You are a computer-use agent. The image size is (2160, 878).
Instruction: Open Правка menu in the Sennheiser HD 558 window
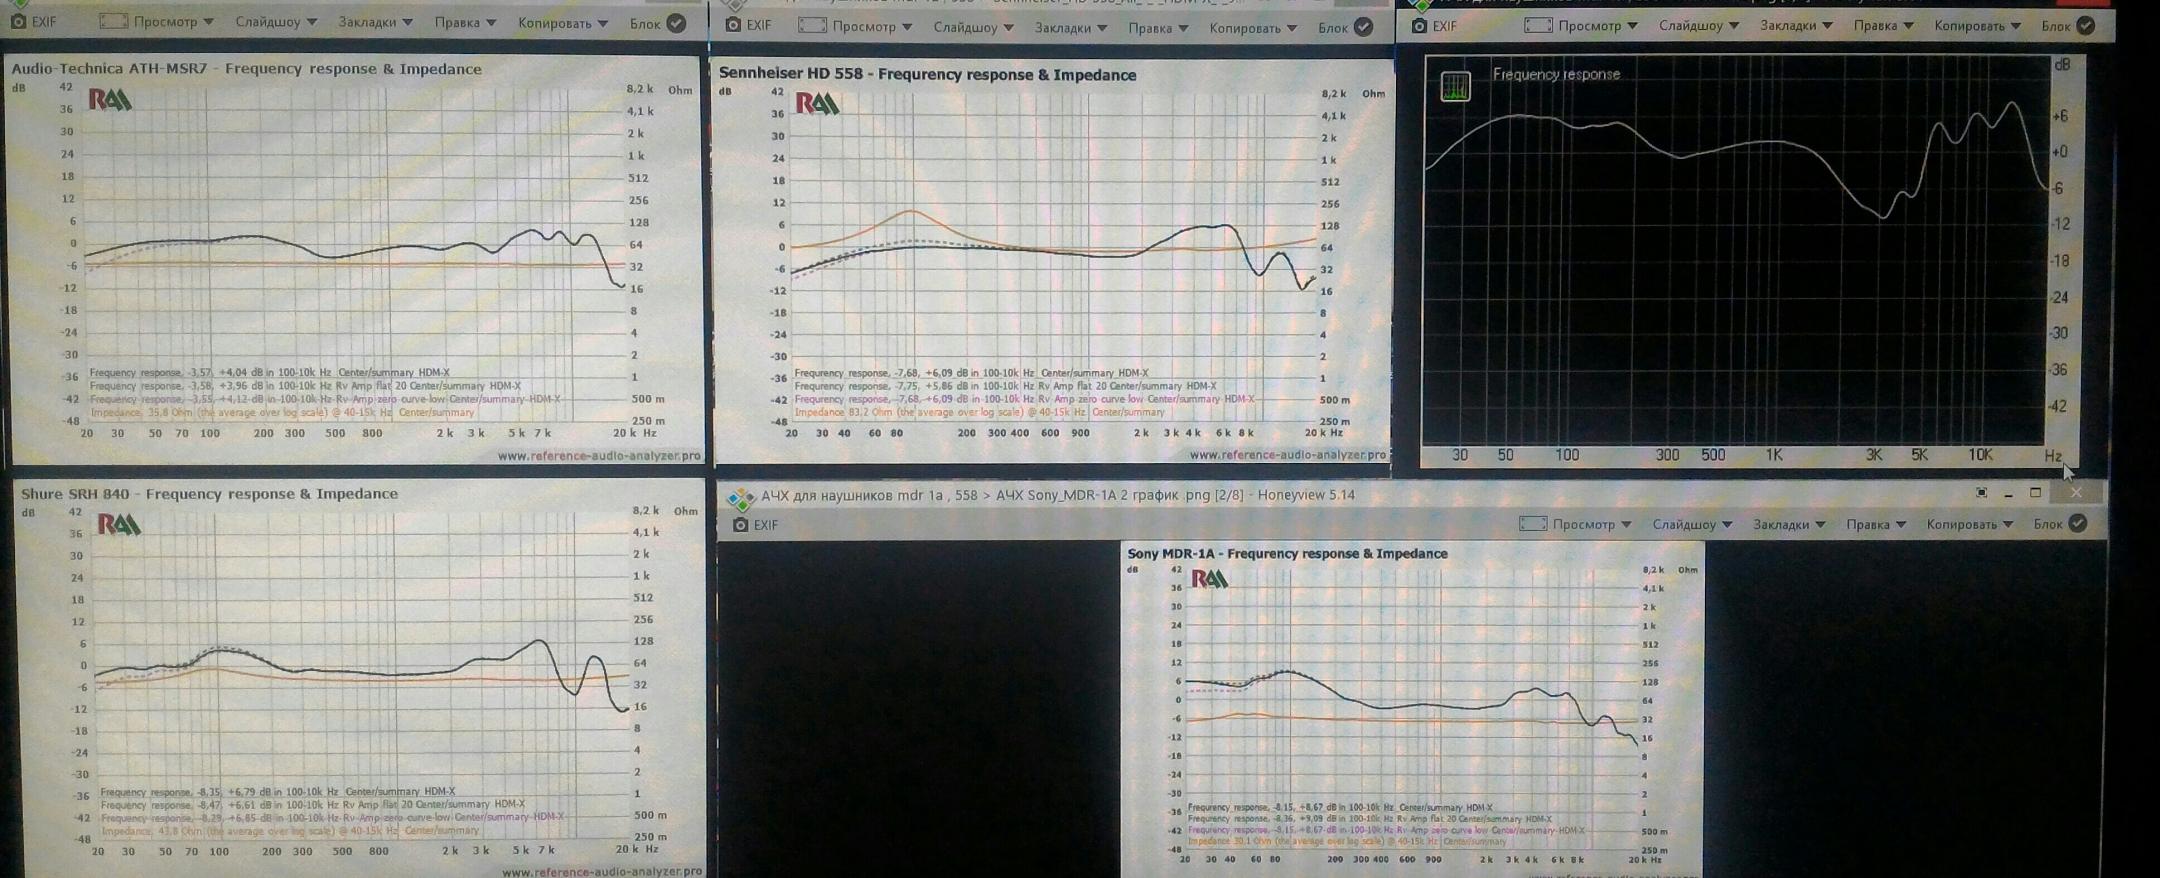(1158, 28)
